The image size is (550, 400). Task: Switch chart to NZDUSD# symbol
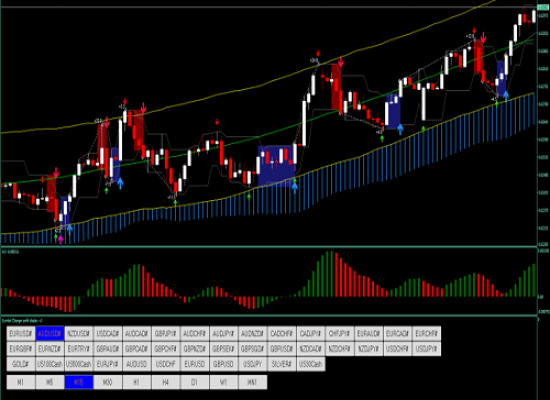pyautogui.click(x=79, y=333)
